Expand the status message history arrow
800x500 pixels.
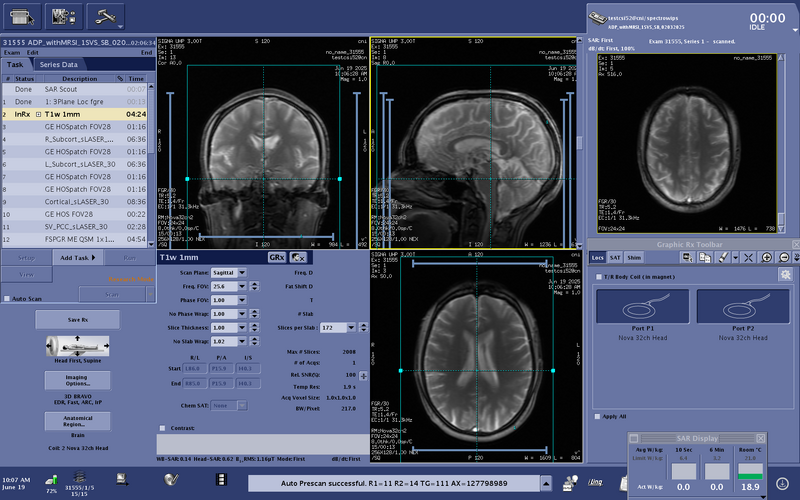click(546, 483)
